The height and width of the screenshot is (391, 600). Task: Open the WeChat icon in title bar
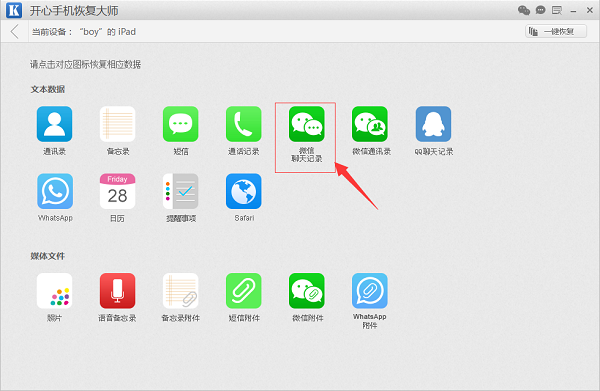(524, 10)
